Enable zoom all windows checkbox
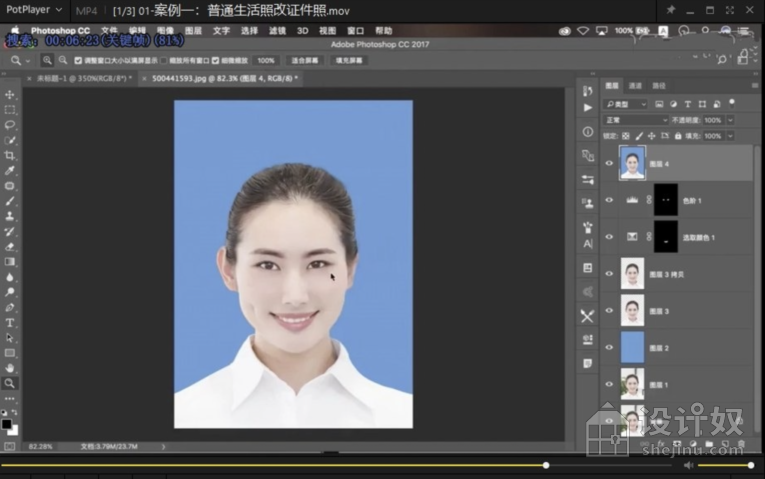Screen dimensions: 765x479 [164, 60]
